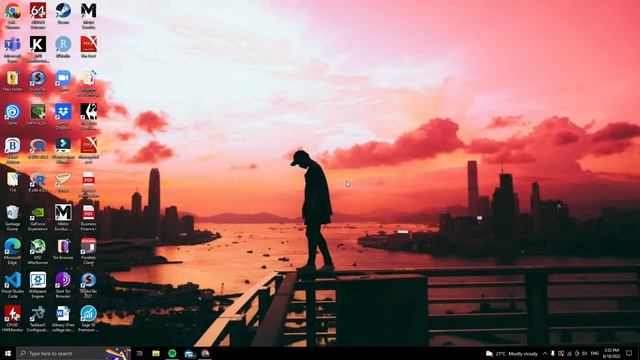
Task: Select the R i386 desktop shortcut
Action: coord(38,148)
